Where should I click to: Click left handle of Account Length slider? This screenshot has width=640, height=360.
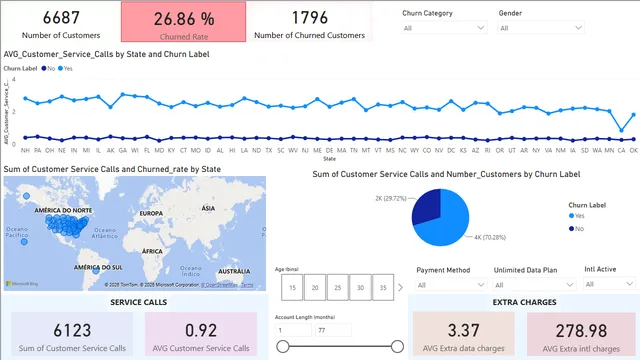coord(282,347)
